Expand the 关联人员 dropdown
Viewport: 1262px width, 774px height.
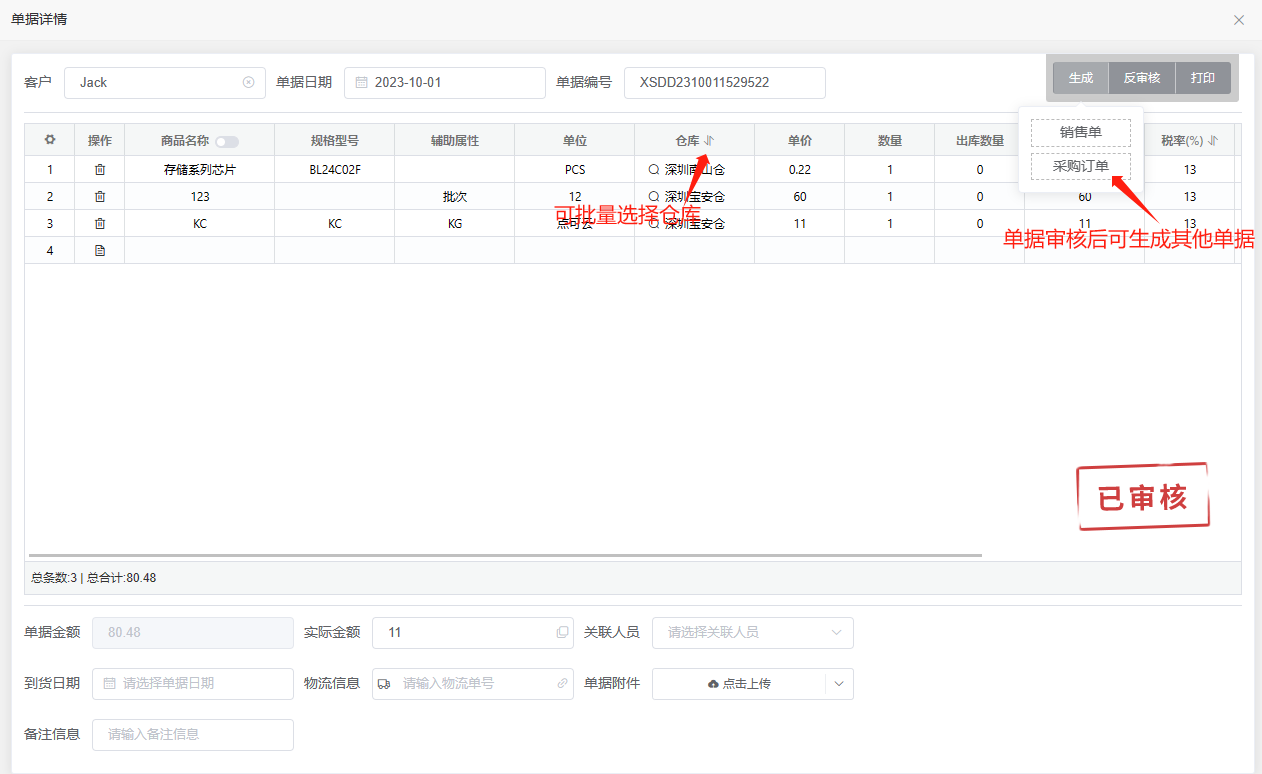click(836, 633)
